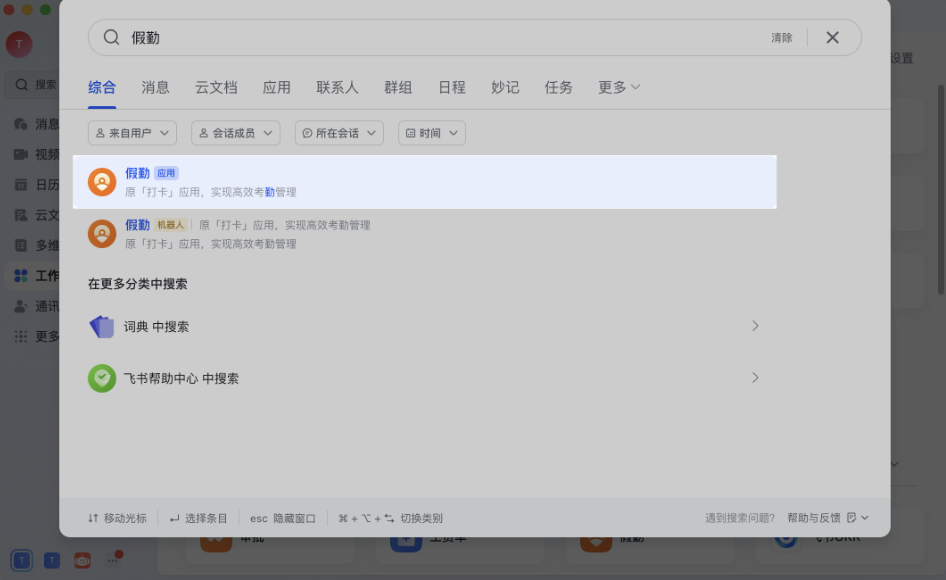Open 云文档 icon in the left sidebar
The width and height of the screenshot is (946, 580).
(21, 215)
